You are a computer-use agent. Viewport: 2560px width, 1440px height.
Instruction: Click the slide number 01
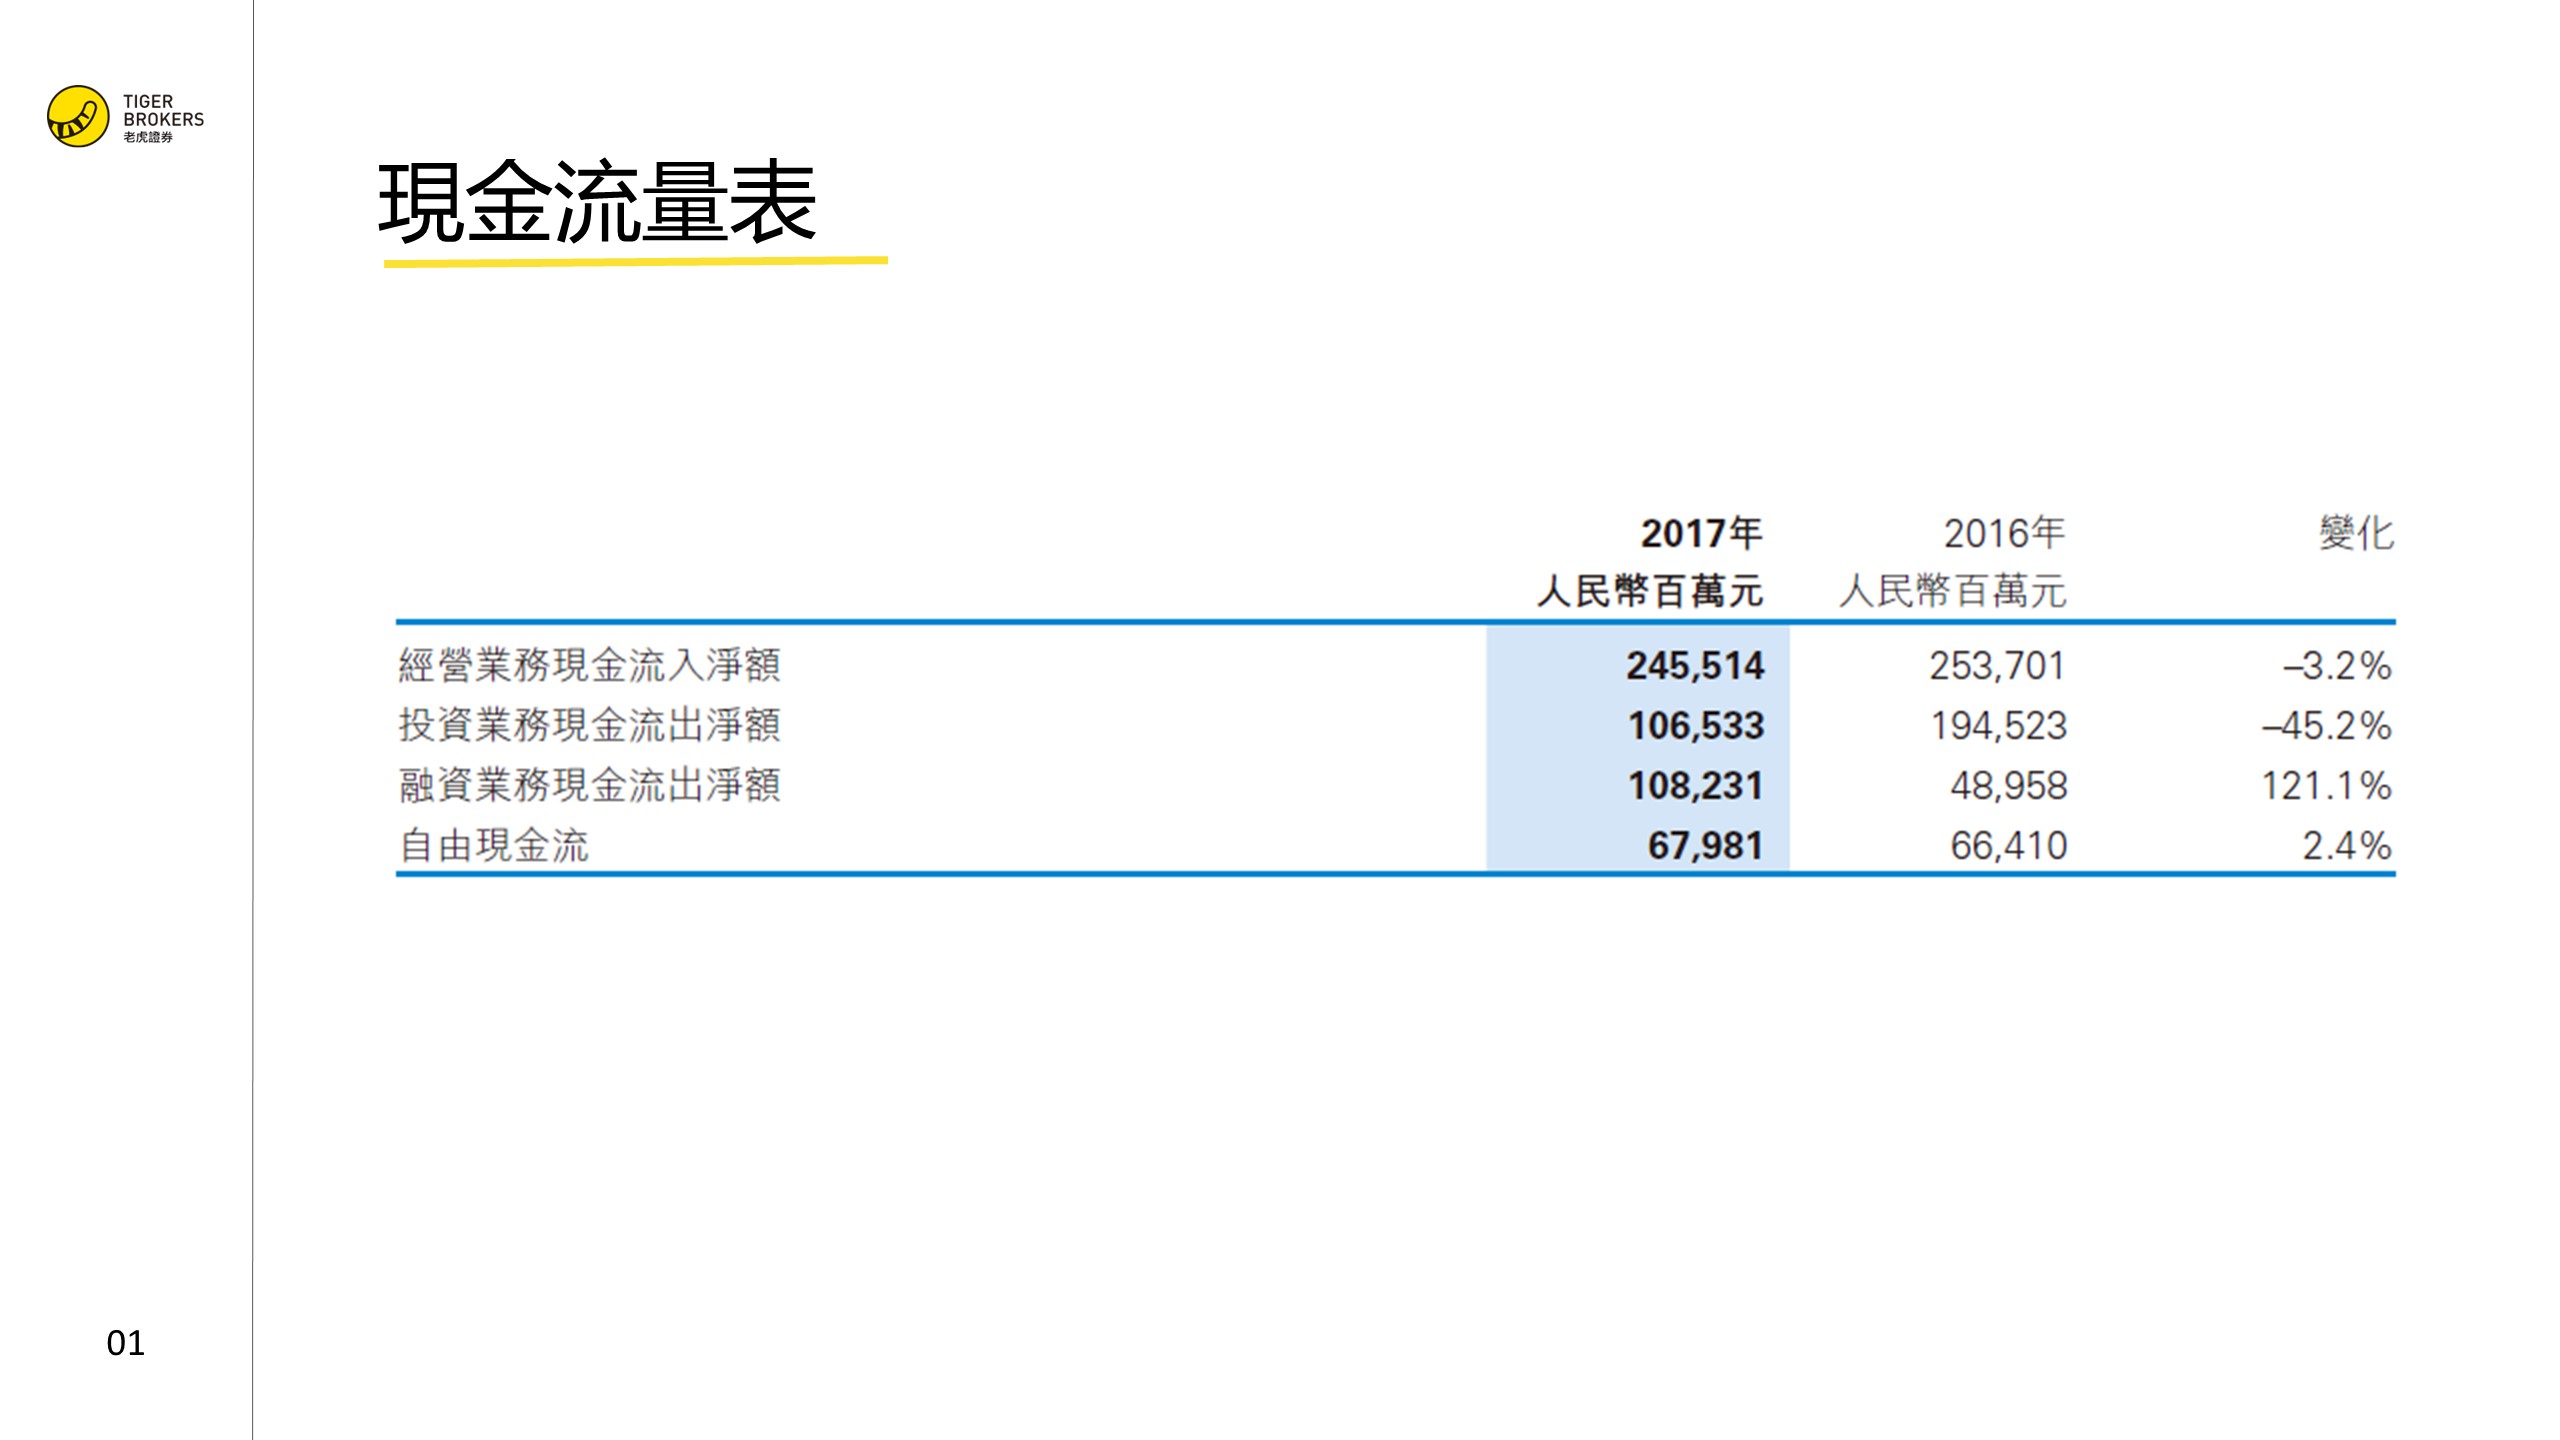(x=125, y=1342)
